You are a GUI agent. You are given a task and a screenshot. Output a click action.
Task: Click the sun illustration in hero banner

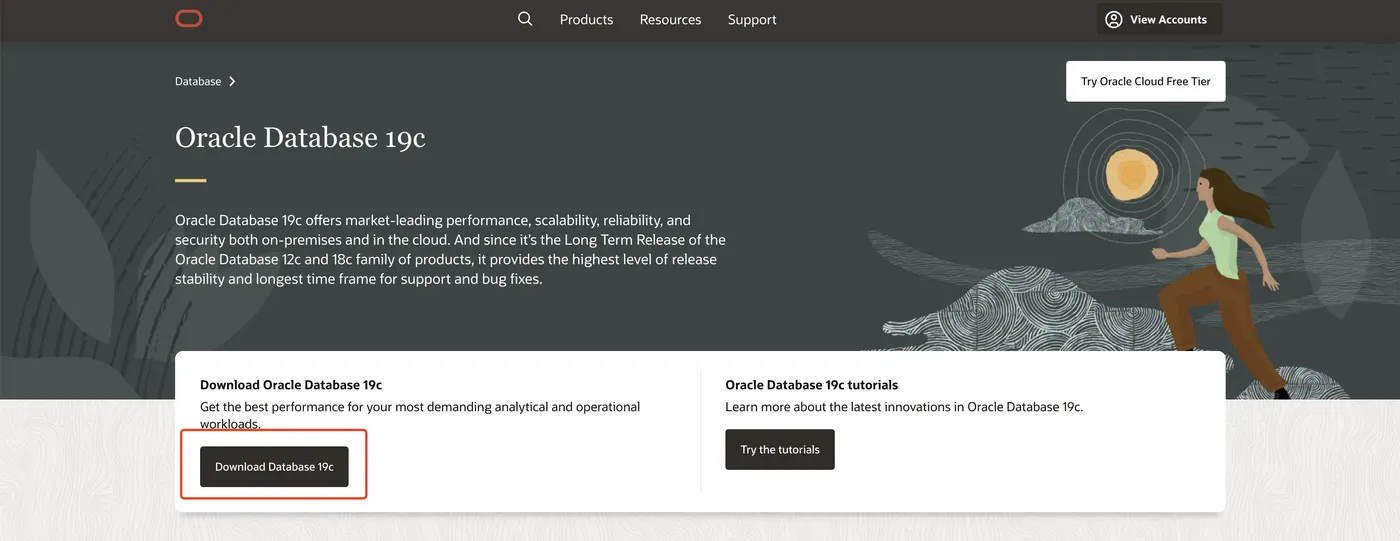[1132, 175]
